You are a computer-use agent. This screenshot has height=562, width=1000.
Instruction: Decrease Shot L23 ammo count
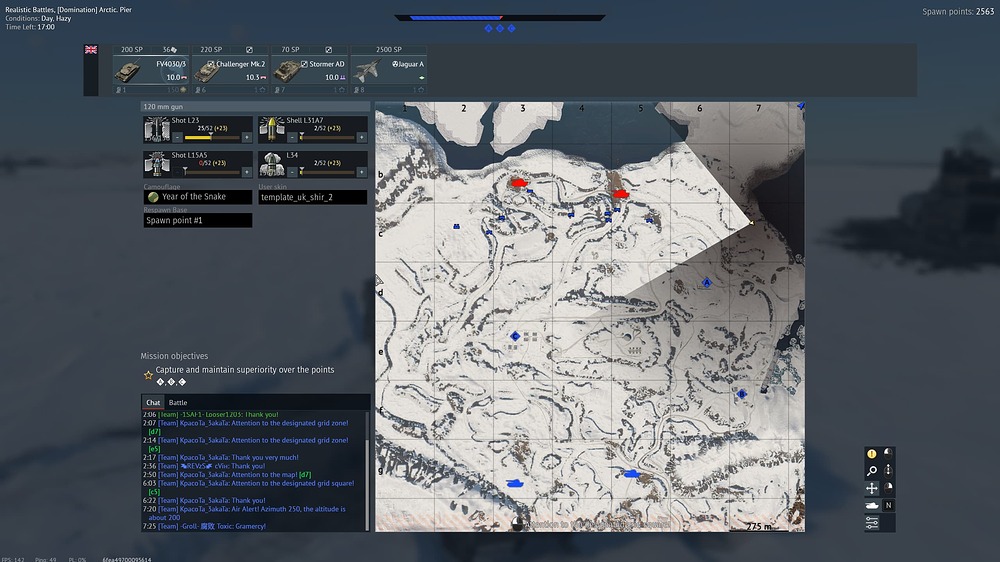pos(177,137)
